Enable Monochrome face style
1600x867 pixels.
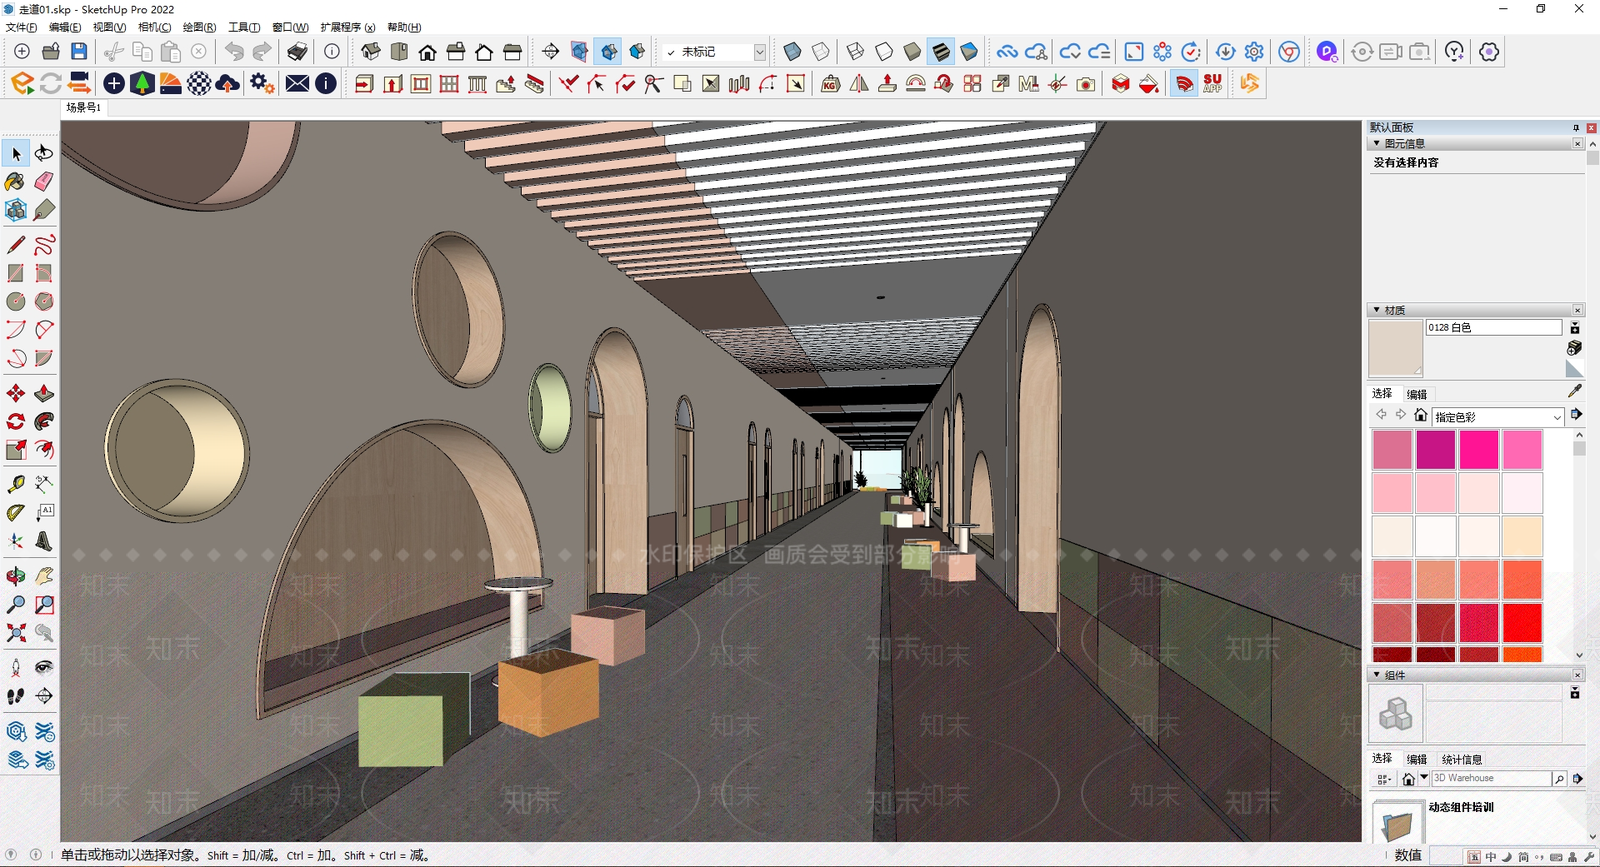click(969, 51)
